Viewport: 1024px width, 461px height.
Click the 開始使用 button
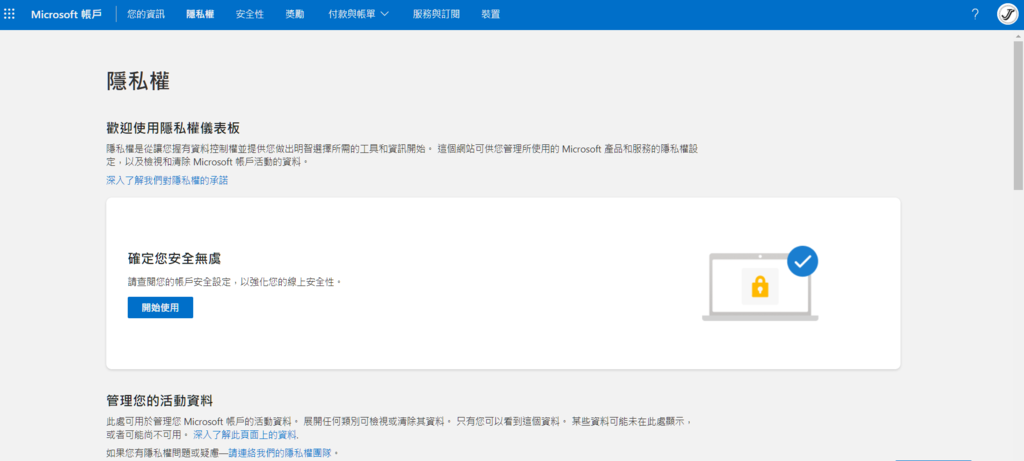coord(160,308)
